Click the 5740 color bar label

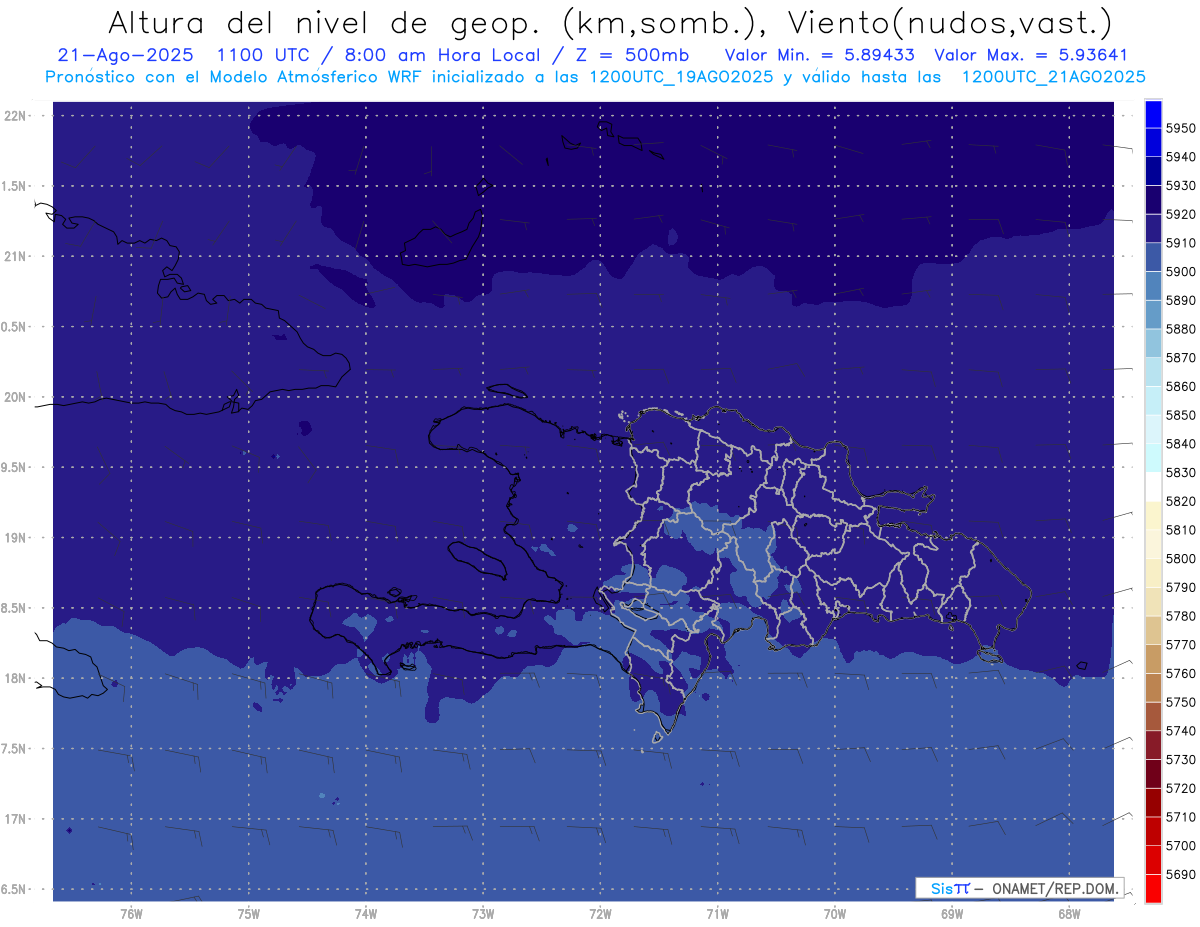coord(1181,731)
